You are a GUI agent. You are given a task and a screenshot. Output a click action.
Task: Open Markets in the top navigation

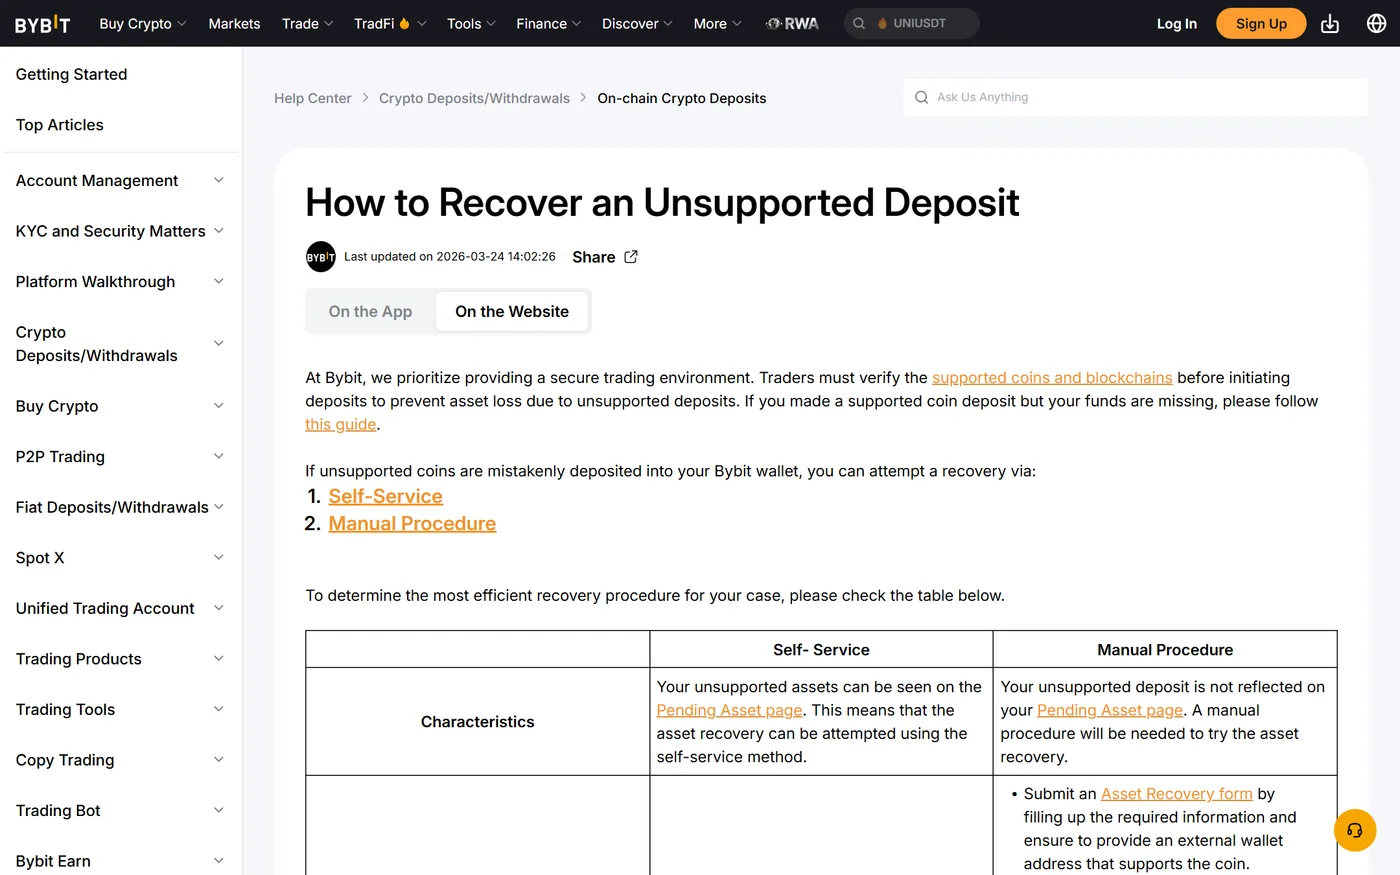coord(234,23)
